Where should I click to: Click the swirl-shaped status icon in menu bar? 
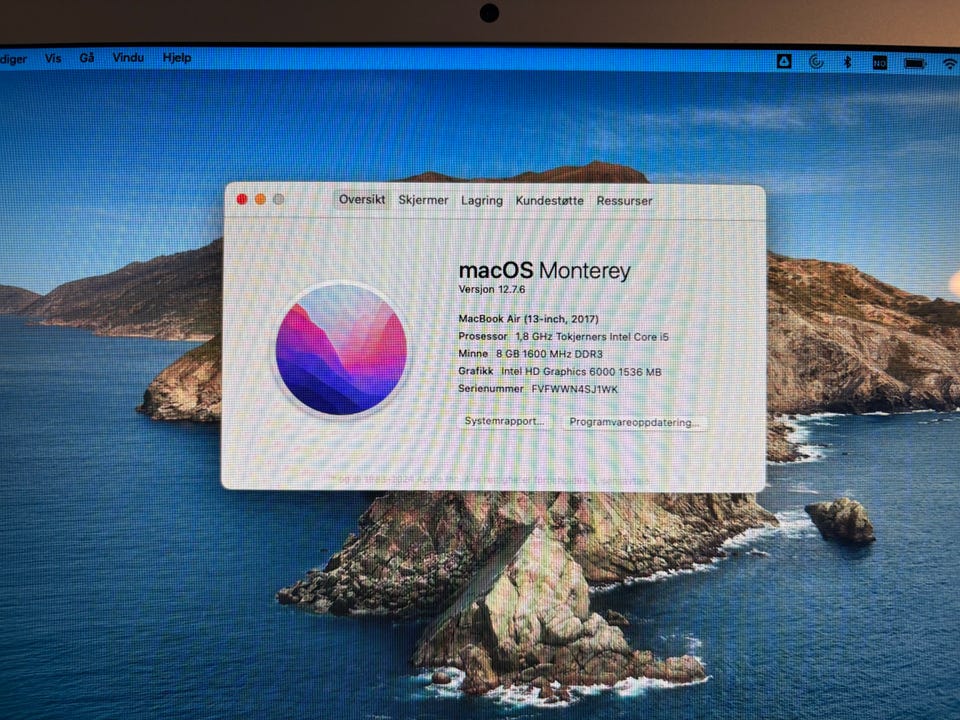(x=816, y=61)
